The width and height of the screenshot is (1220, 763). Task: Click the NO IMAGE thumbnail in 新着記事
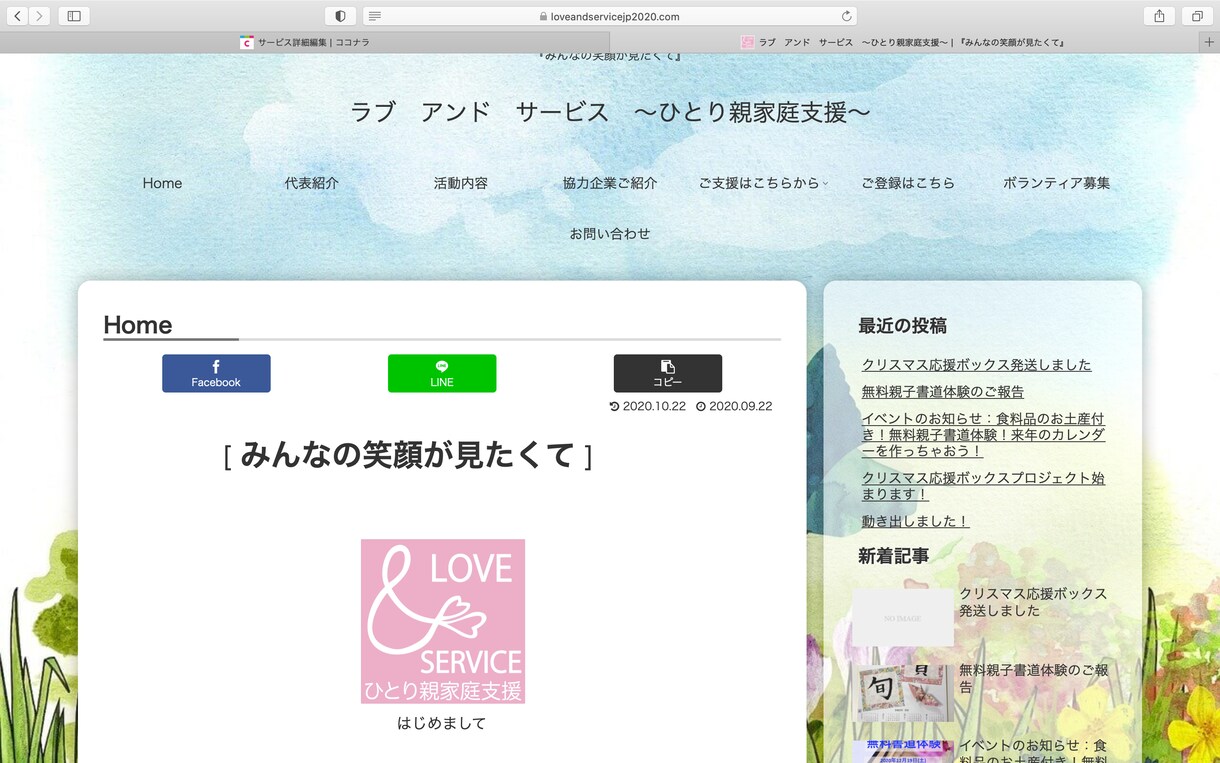click(902, 617)
